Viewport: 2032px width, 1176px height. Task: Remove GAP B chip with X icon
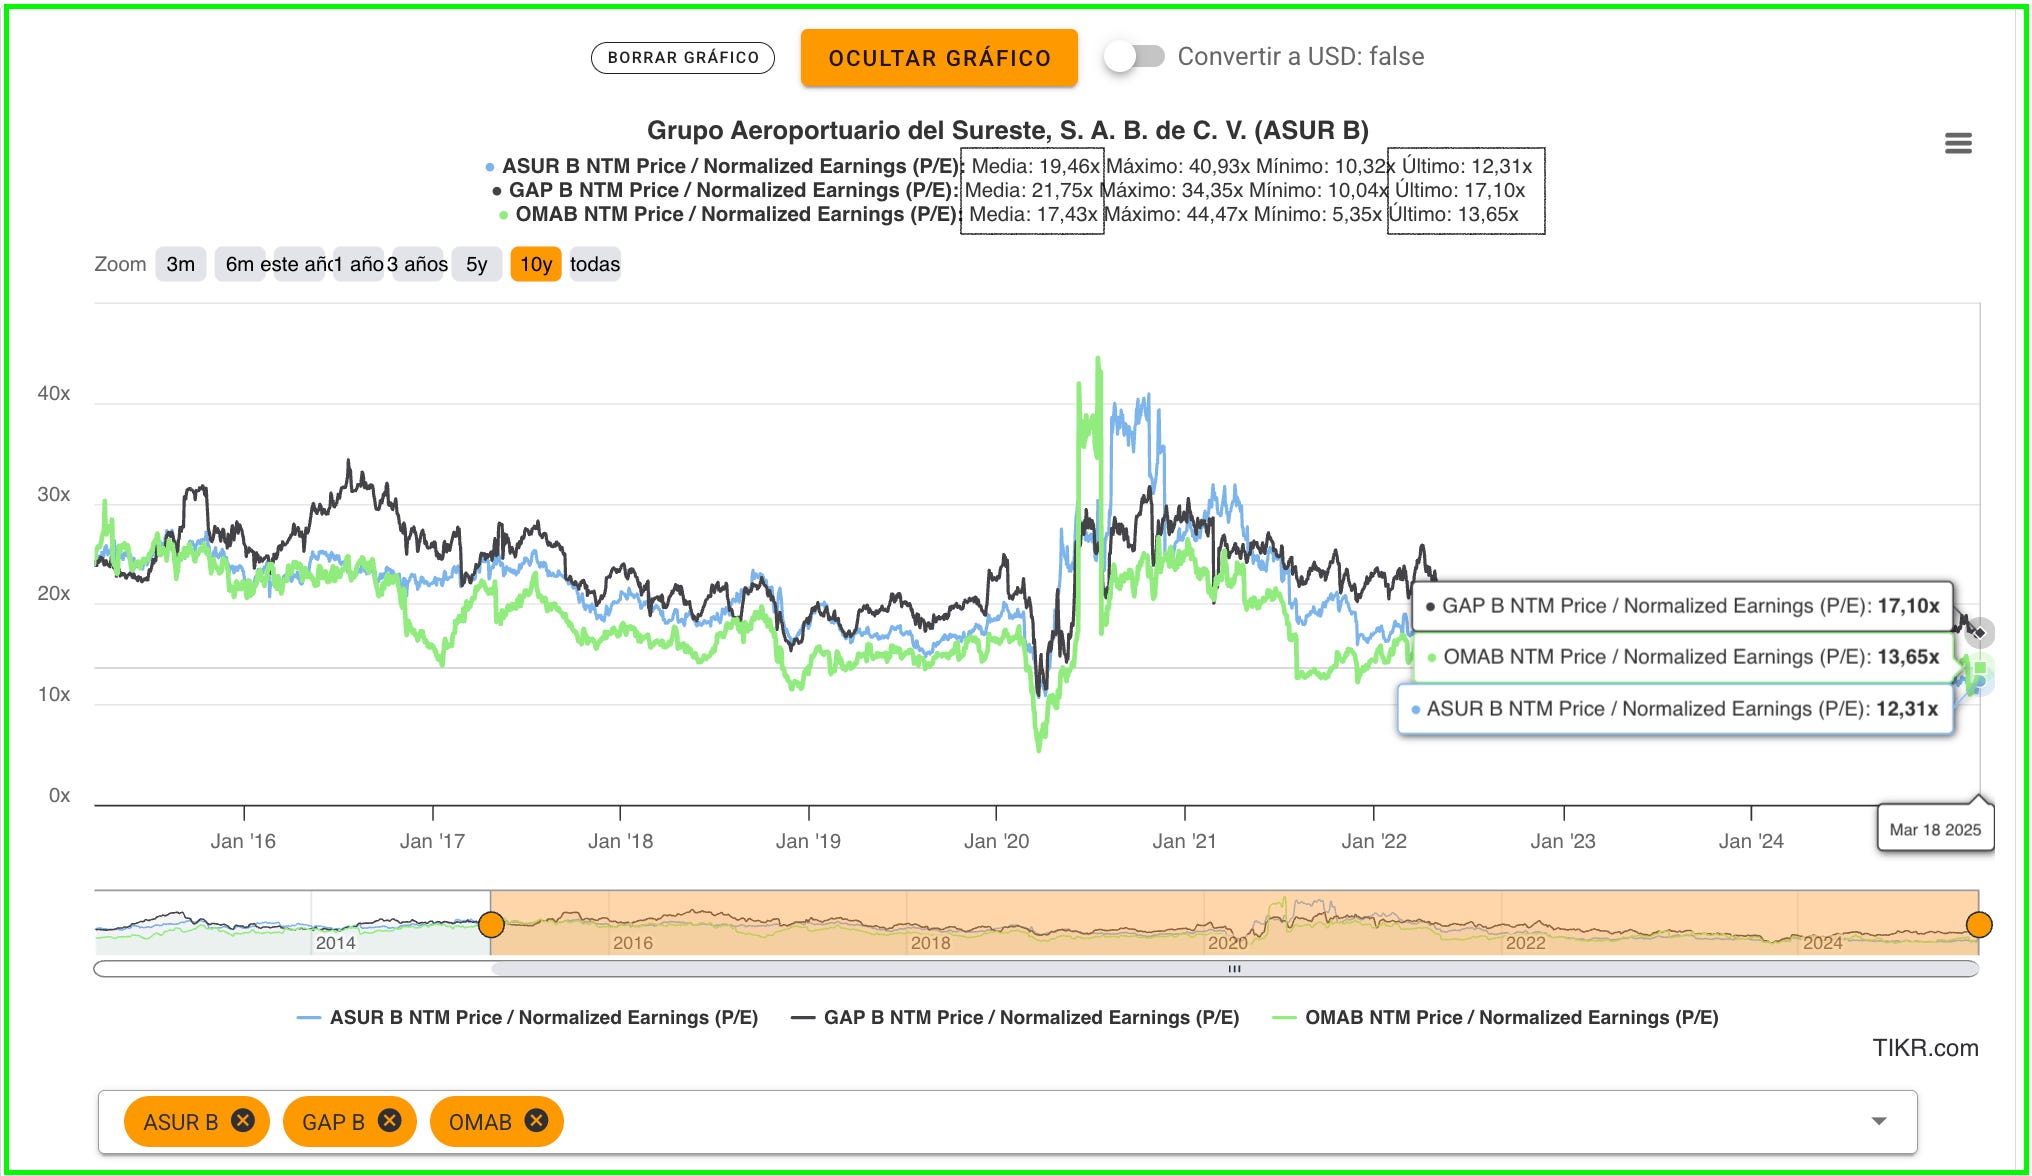[390, 1120]
